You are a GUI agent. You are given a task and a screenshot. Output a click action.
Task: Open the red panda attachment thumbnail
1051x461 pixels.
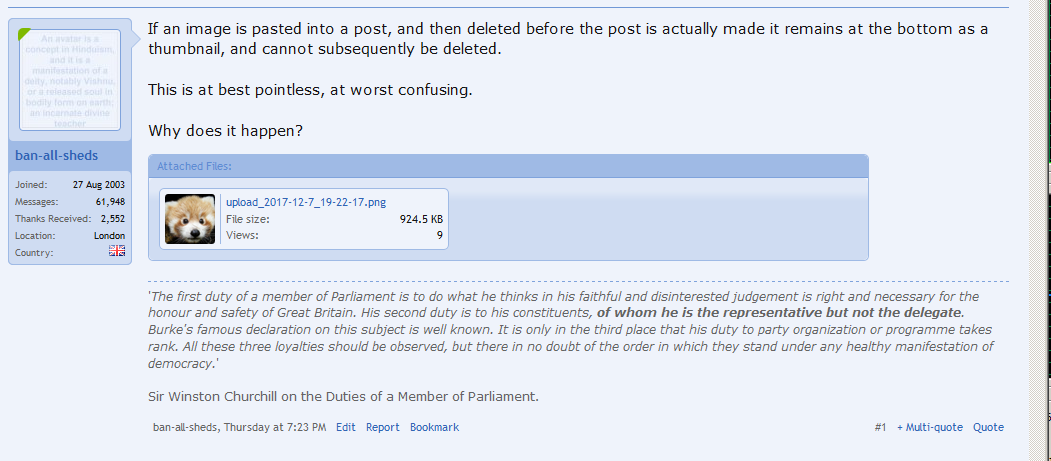(x=190, y=219)
